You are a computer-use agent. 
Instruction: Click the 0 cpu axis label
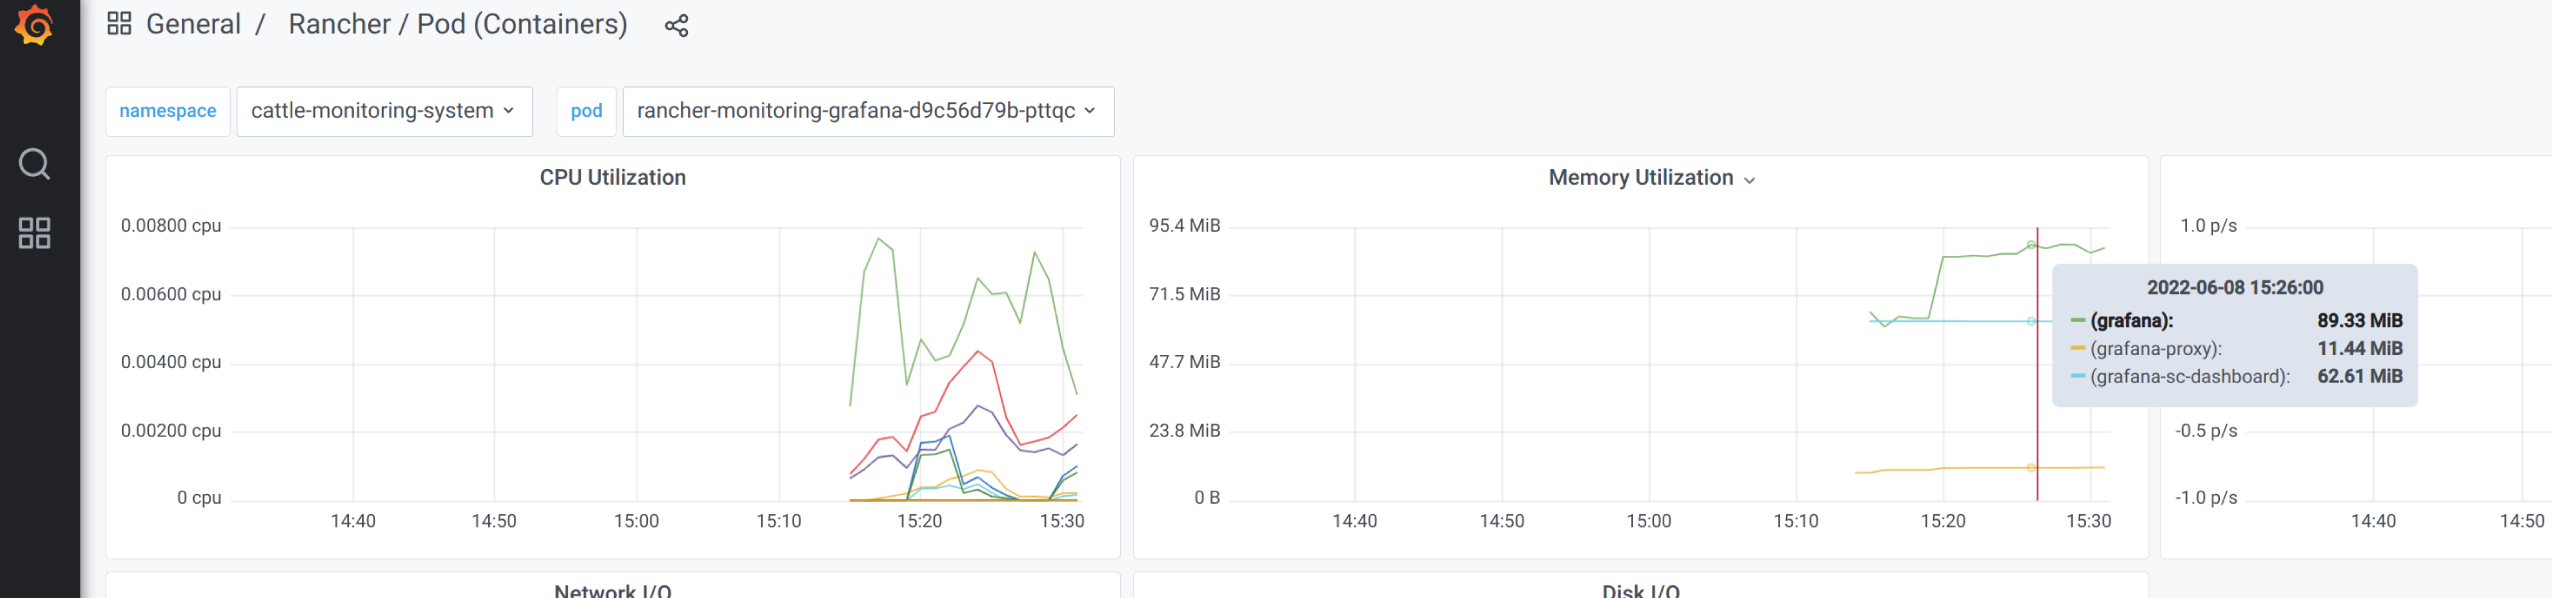point(199,498)
